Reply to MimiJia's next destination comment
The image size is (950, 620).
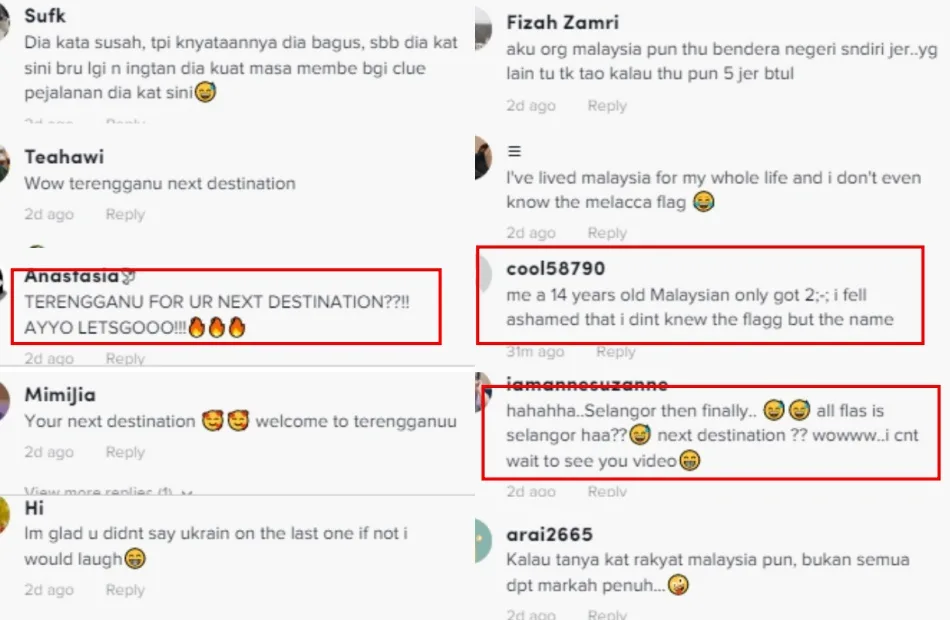[125, 452]
